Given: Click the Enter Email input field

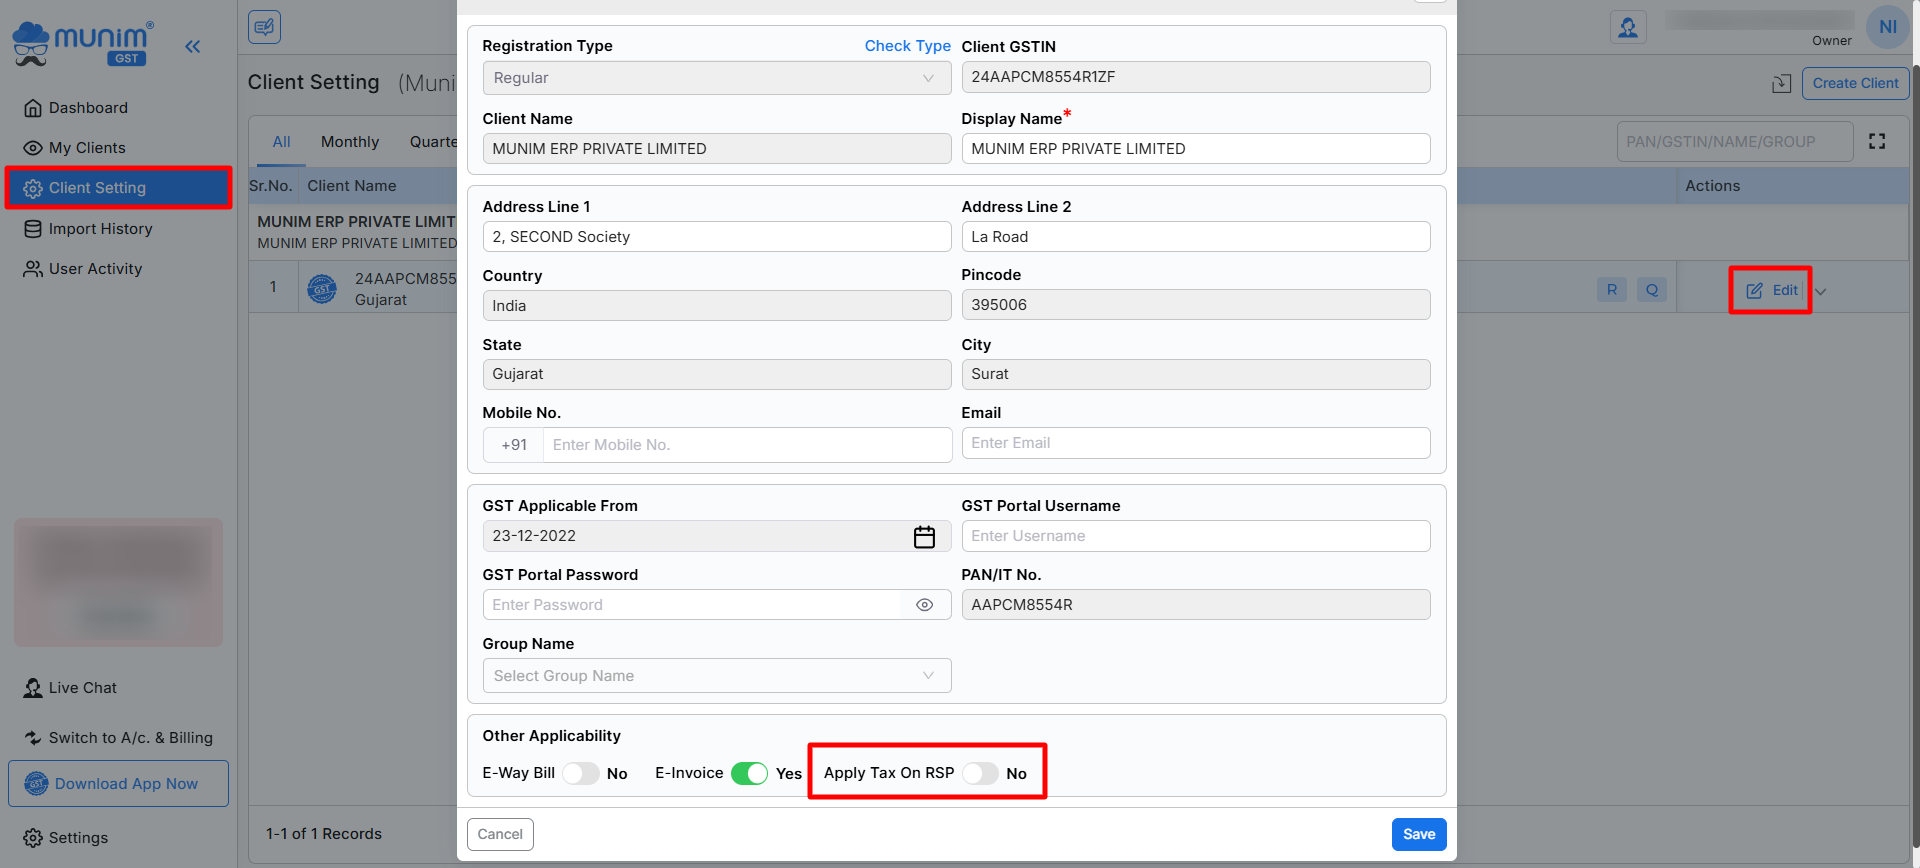Looking at the screenshot, I should point(1195,444).
